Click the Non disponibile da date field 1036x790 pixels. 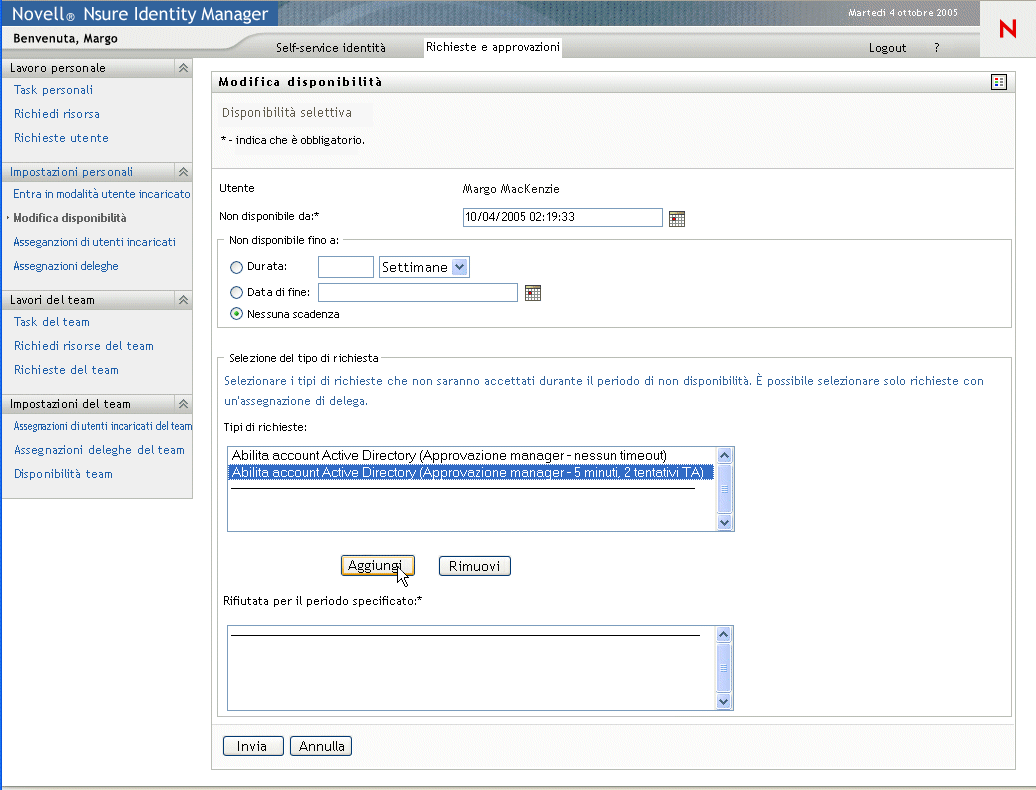(x=562, y=217)
